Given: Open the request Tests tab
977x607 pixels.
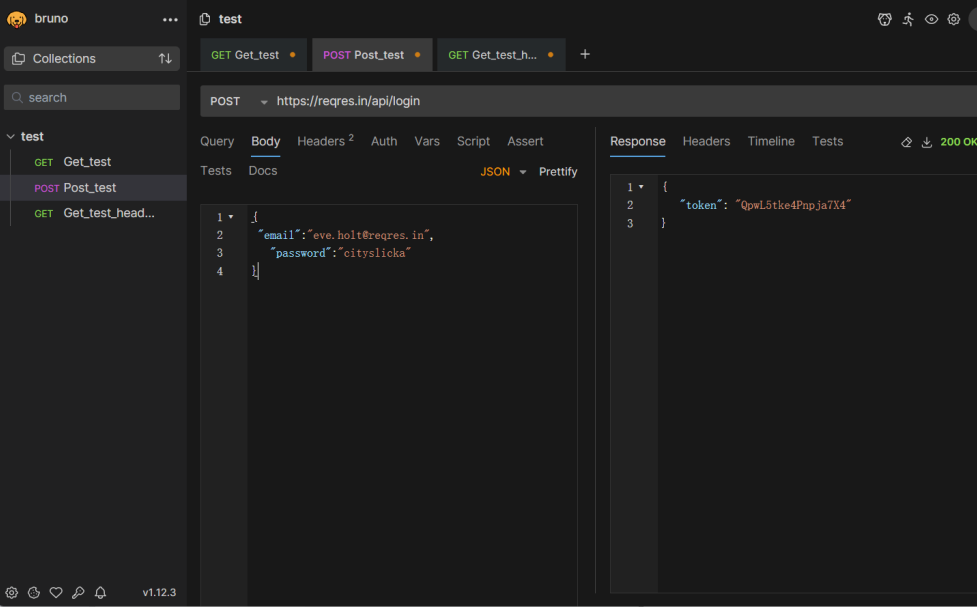Looking at the screenshot, I should [216, 171].
